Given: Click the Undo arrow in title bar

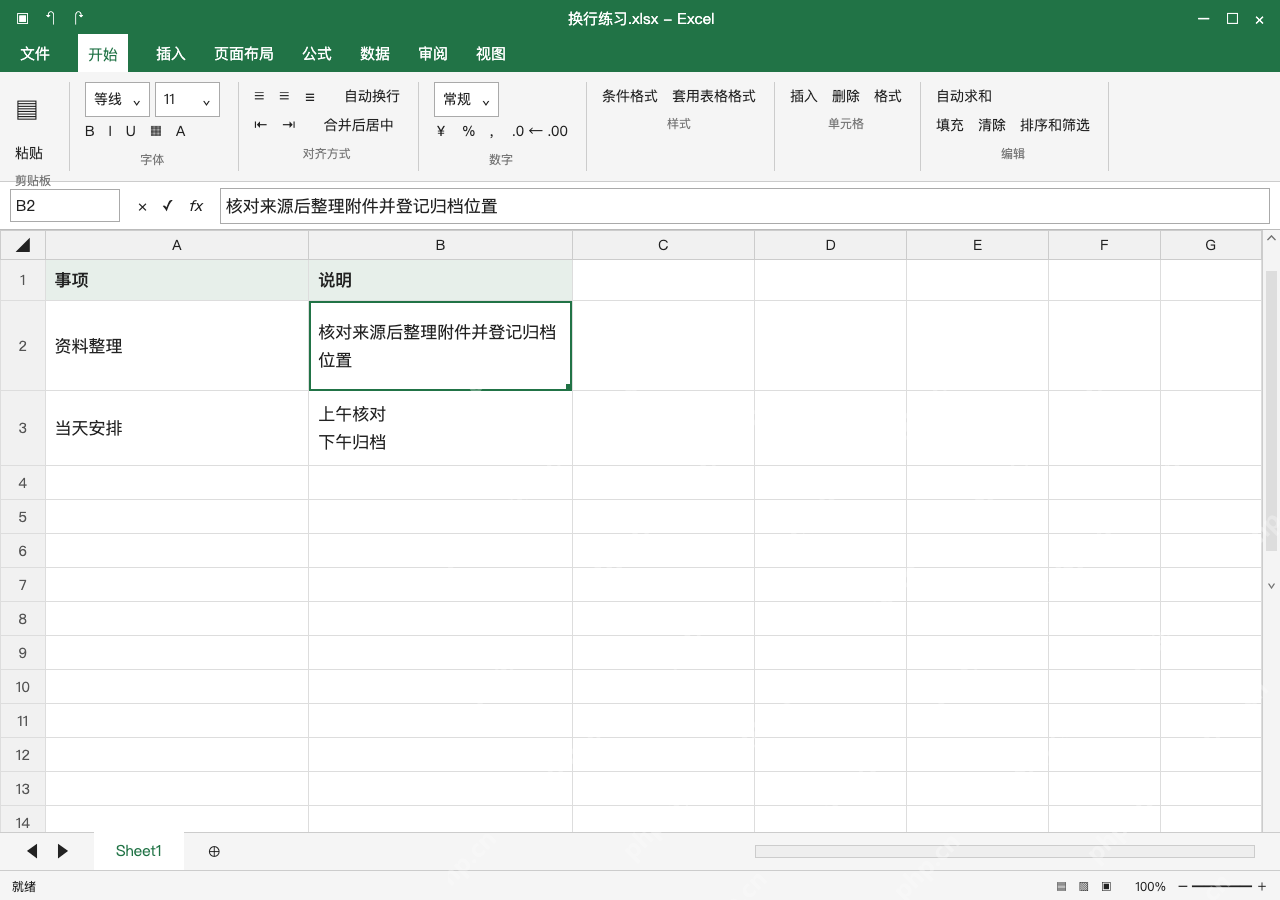Looking at the screenshot, I should click(50, 18).
